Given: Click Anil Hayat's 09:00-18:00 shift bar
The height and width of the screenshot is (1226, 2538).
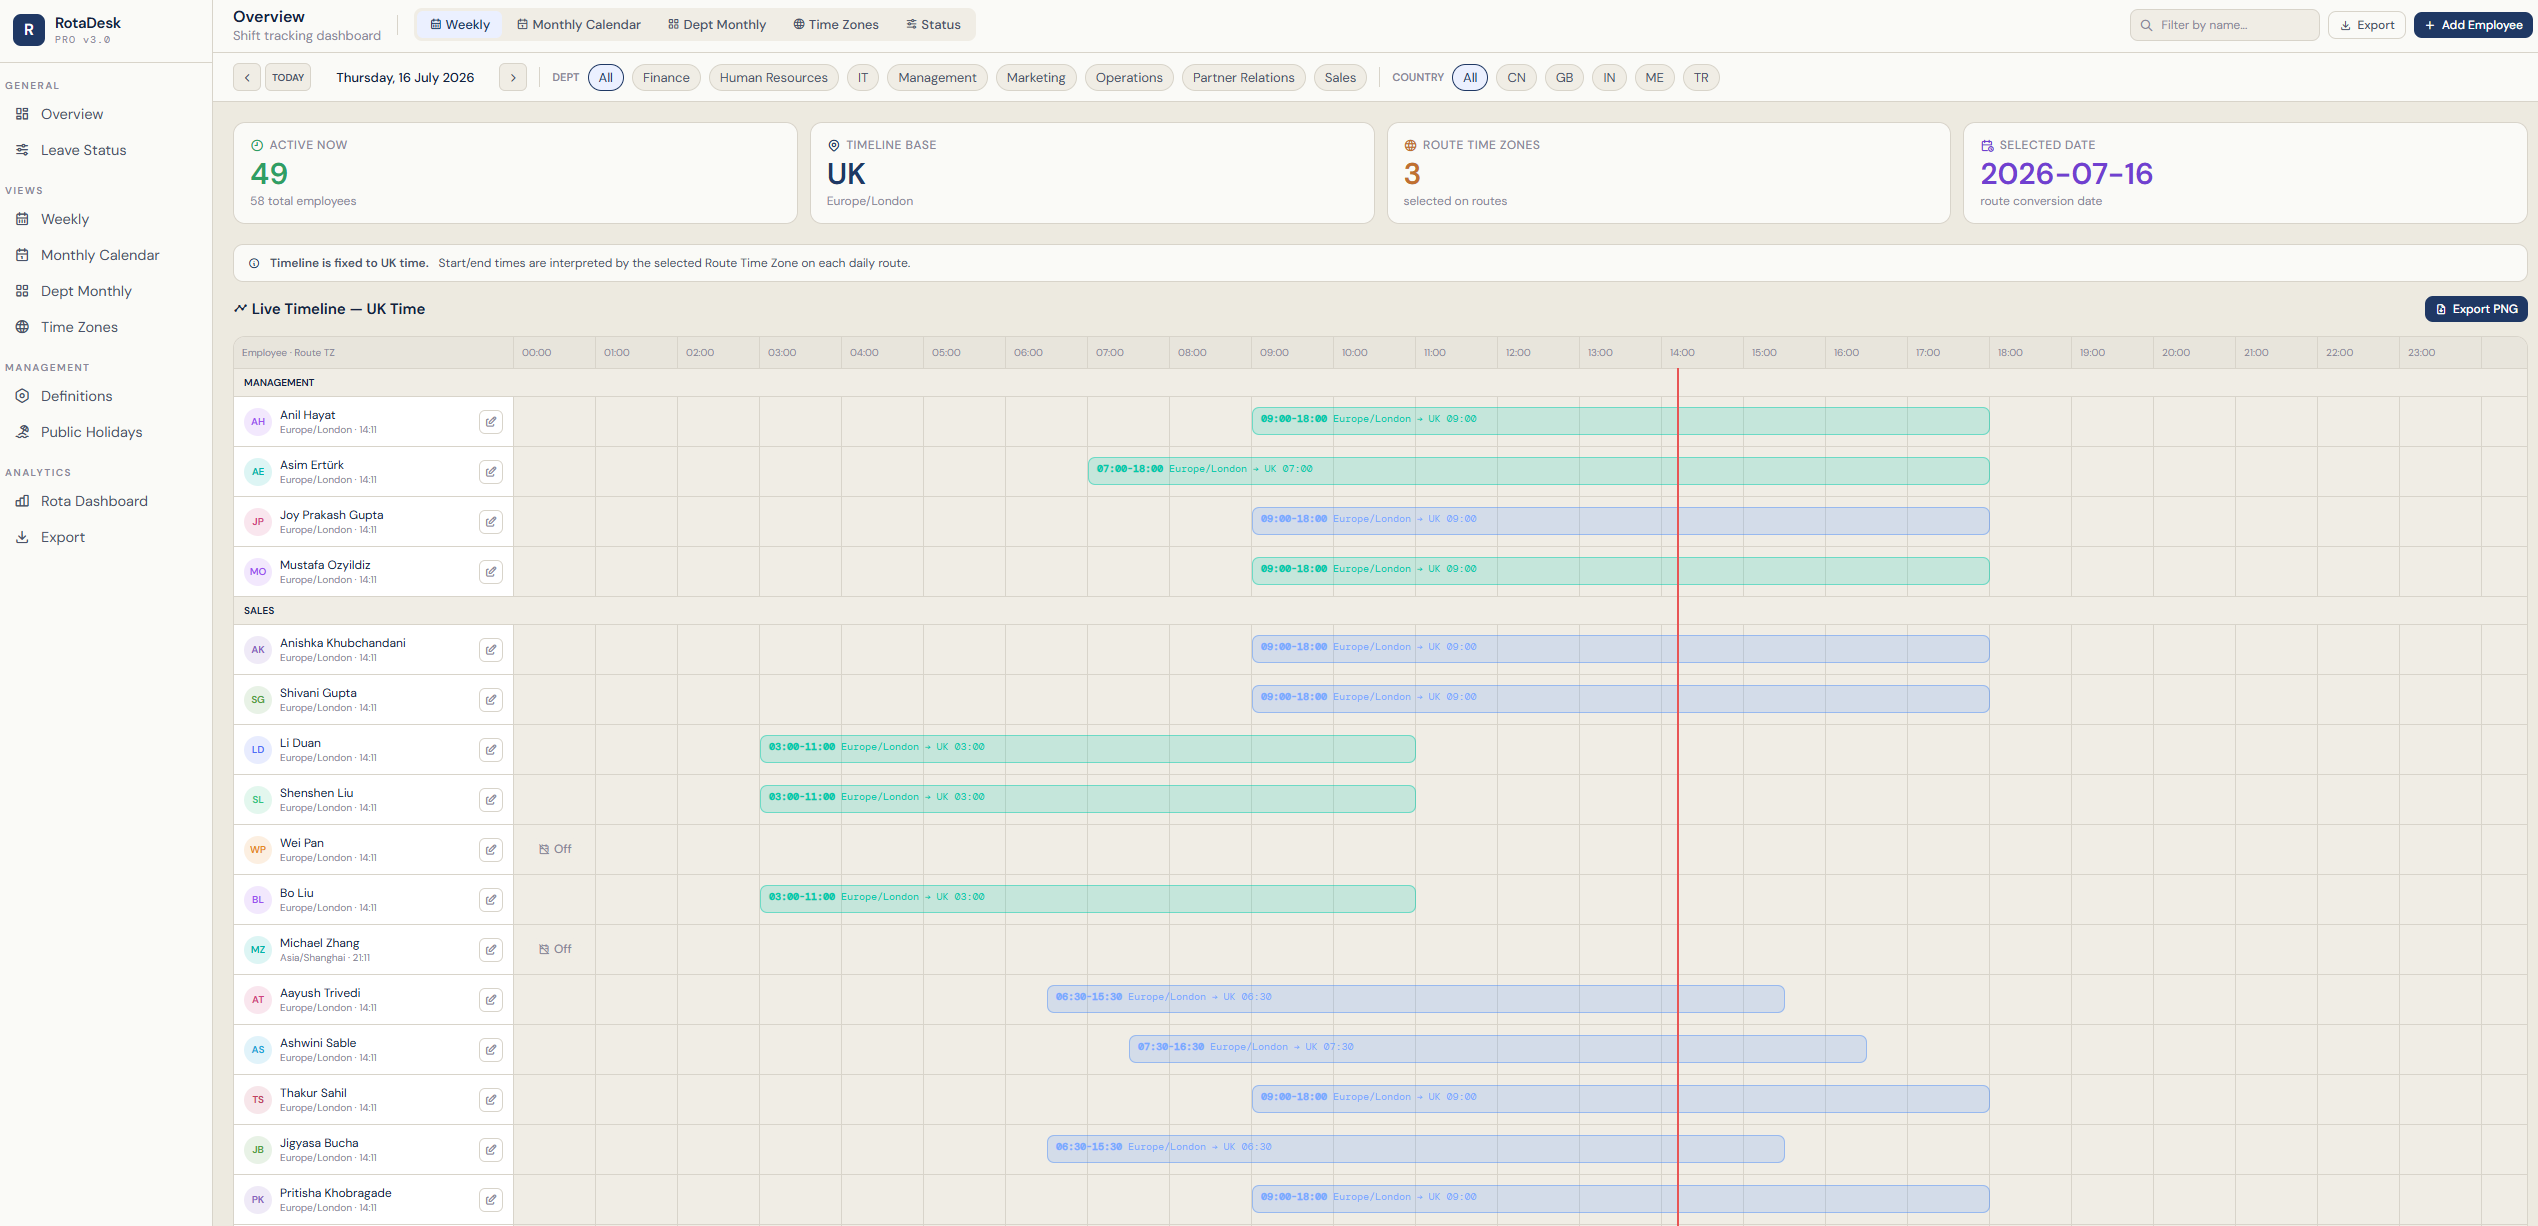Looking at the screenshot, I should pyautogui.click(x=1621, y=421).
